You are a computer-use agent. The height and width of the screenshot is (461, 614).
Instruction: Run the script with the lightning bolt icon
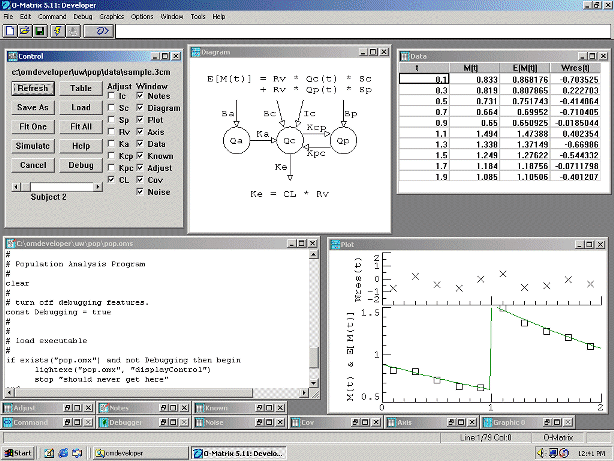58,31
